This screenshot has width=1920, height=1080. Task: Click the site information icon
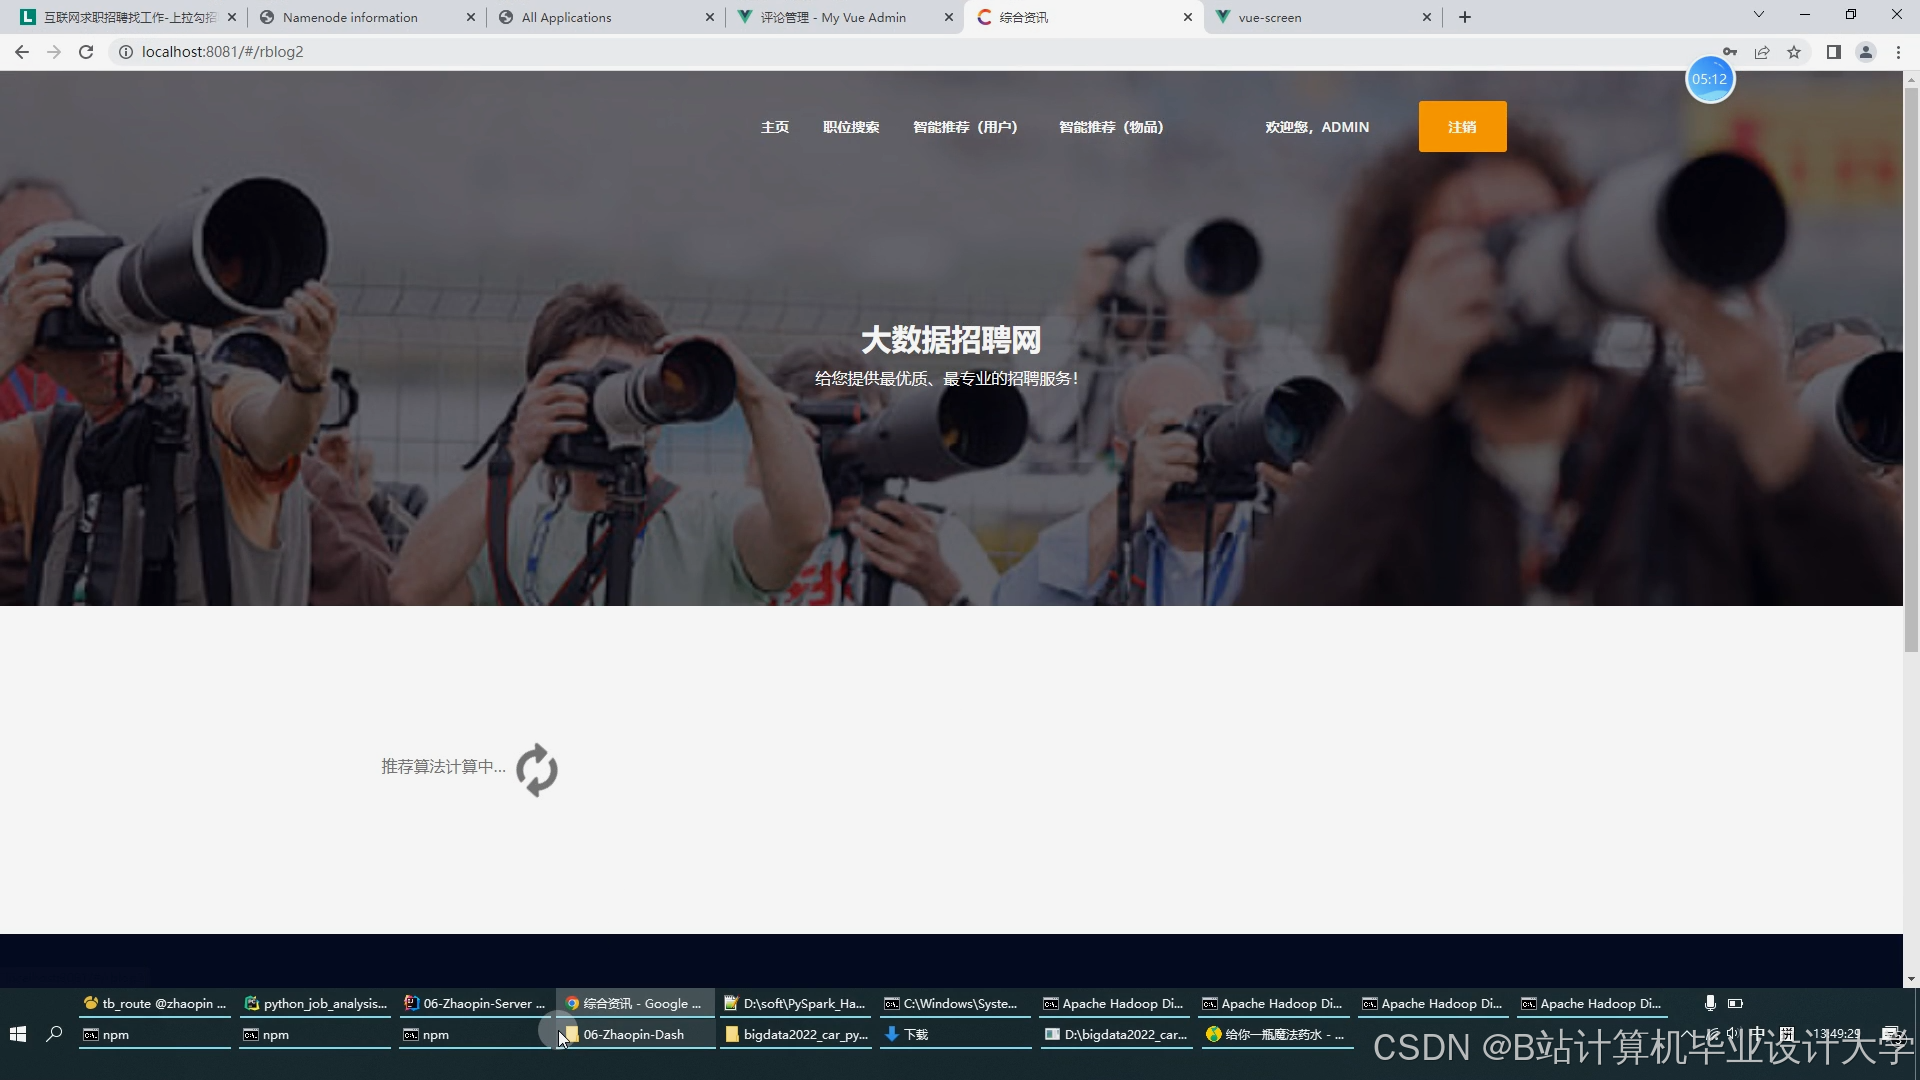click(x=126, y=52)
